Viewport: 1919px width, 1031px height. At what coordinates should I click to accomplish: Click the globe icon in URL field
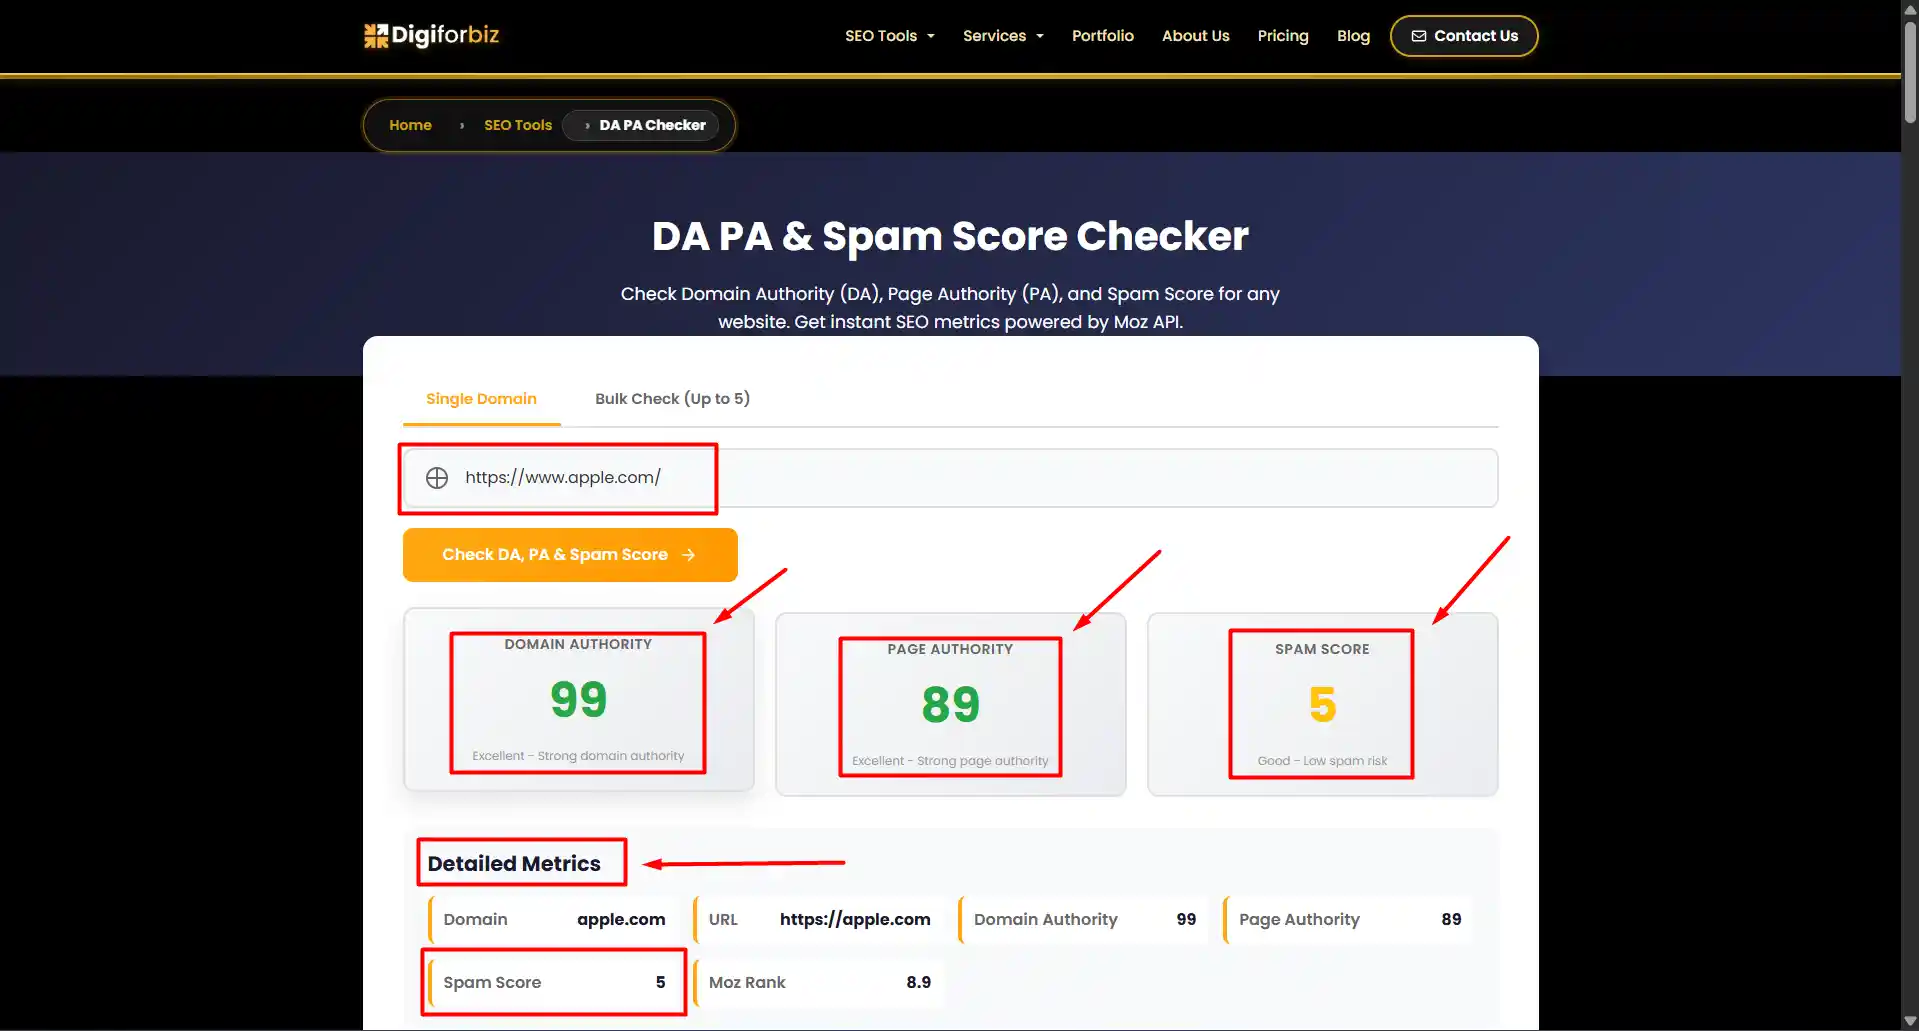coord(437,478)
